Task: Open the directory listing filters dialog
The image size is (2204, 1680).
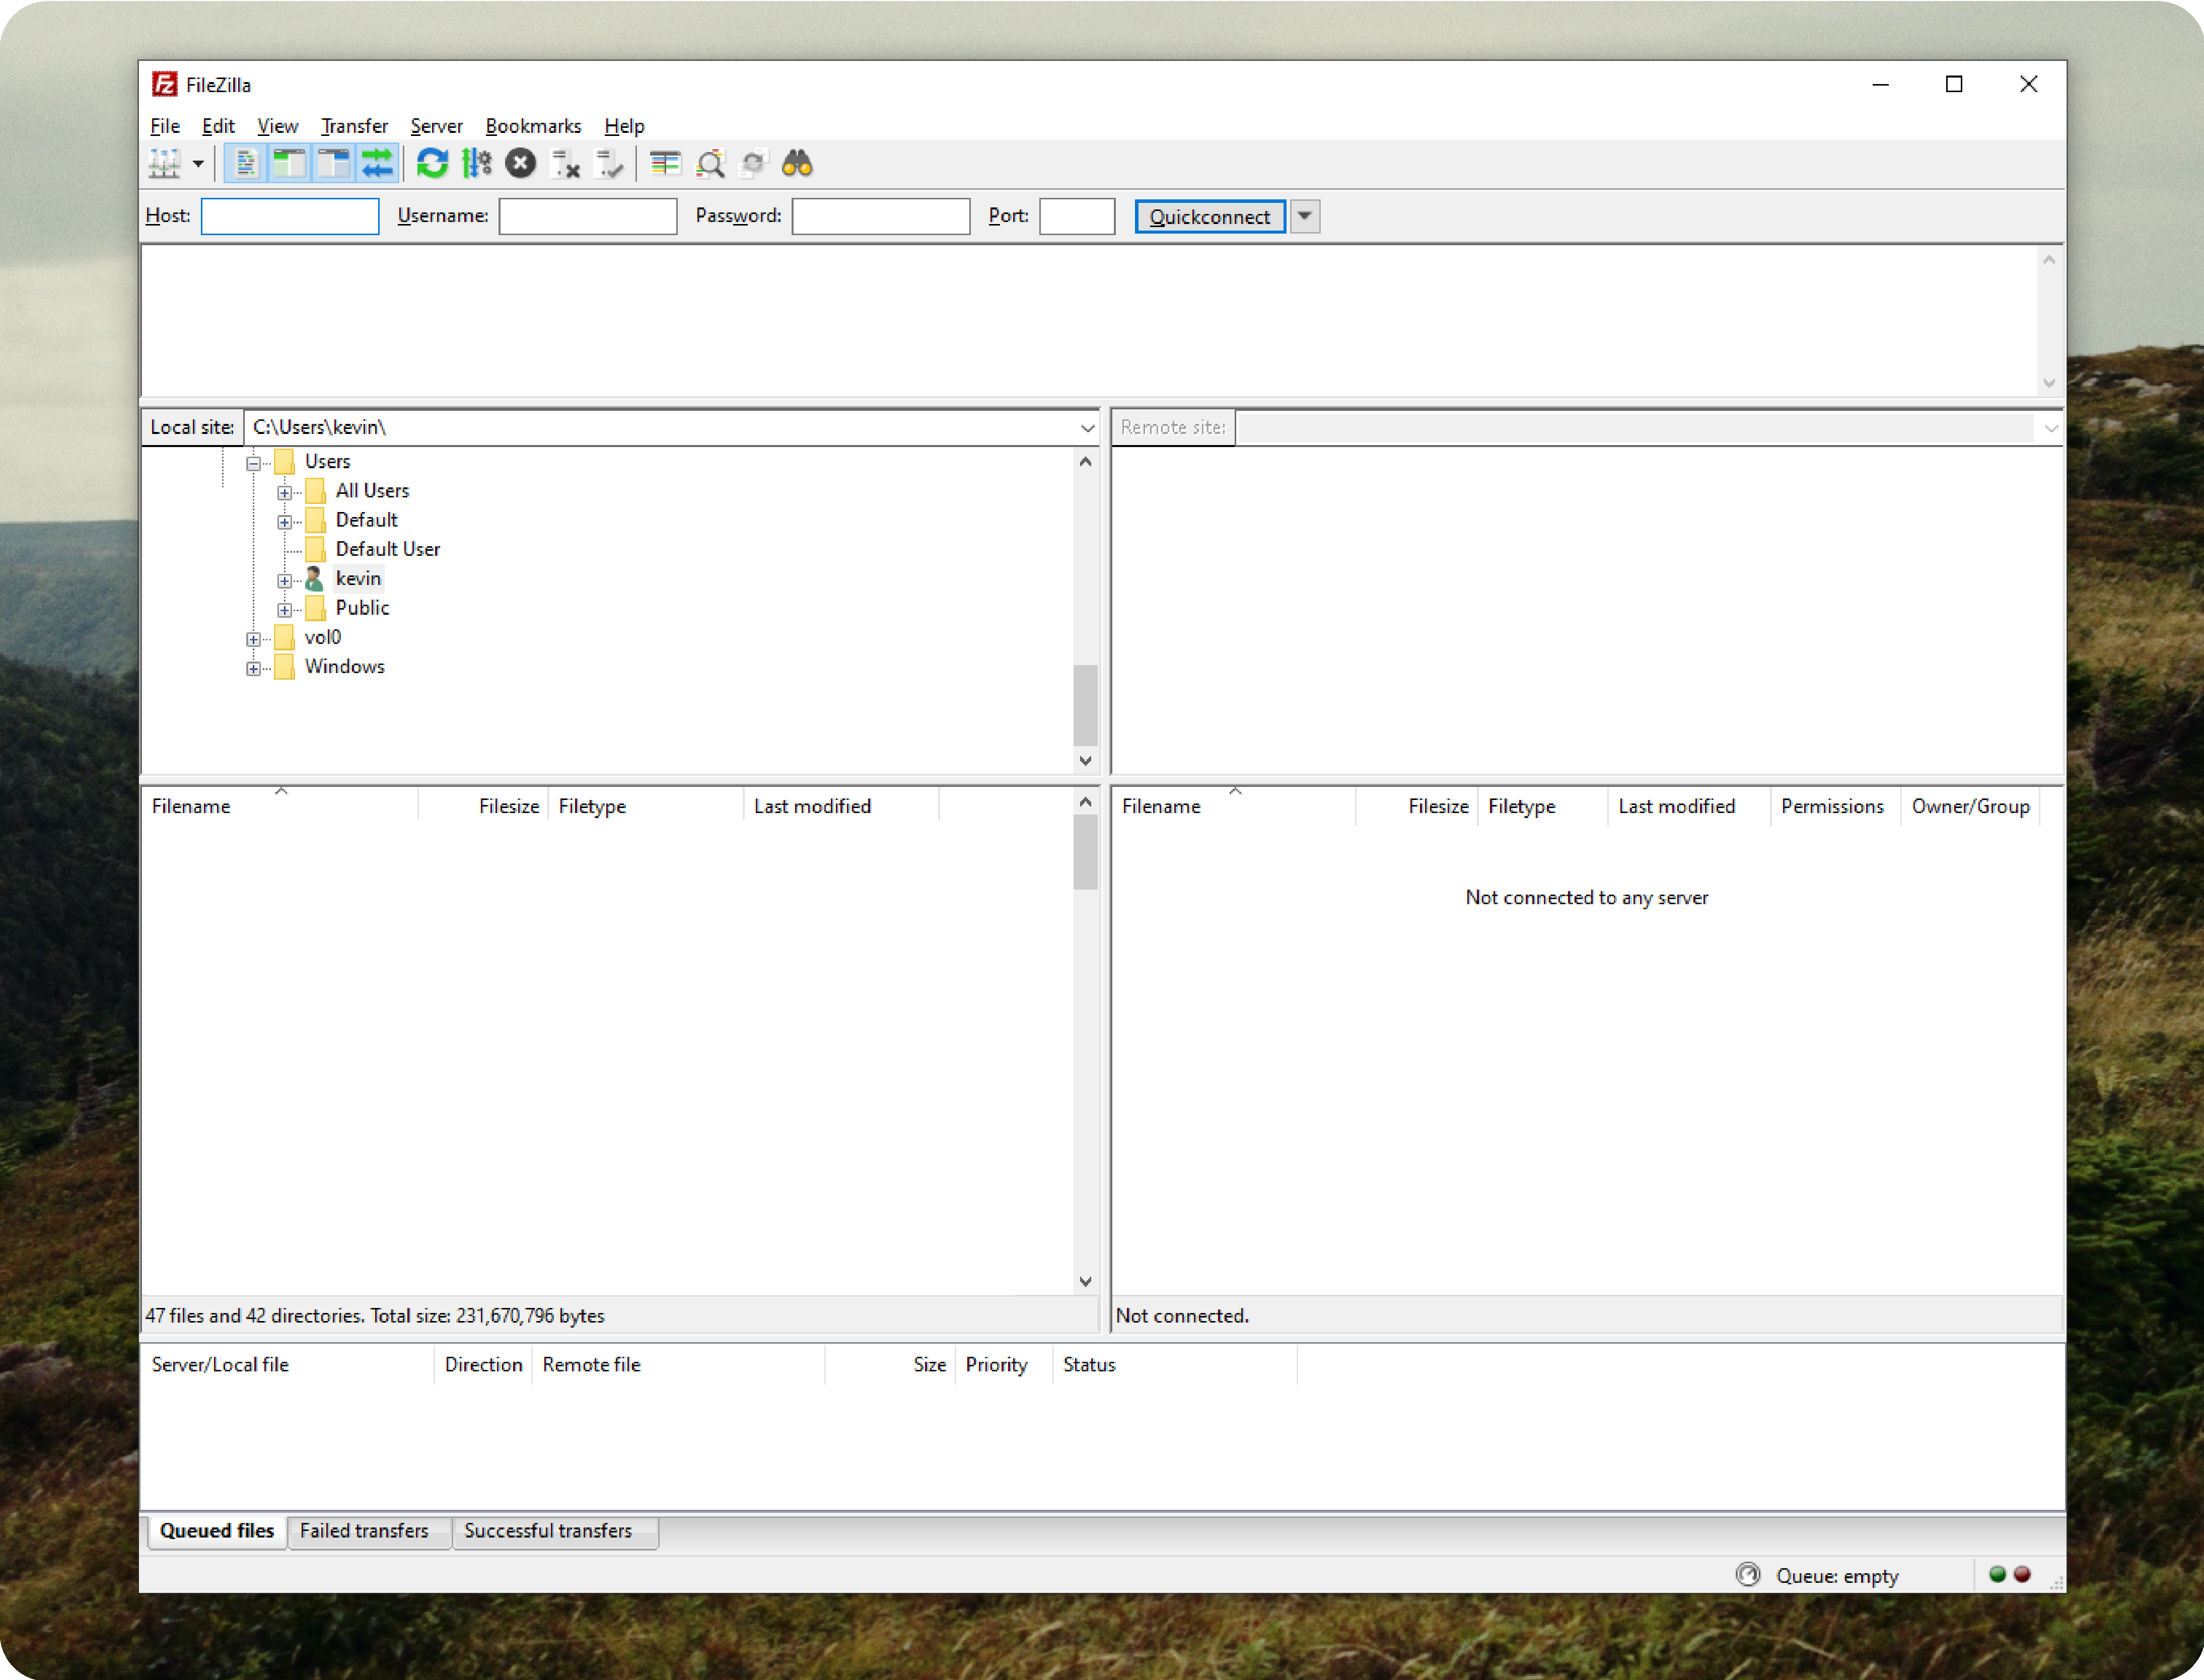Action: 665,163
